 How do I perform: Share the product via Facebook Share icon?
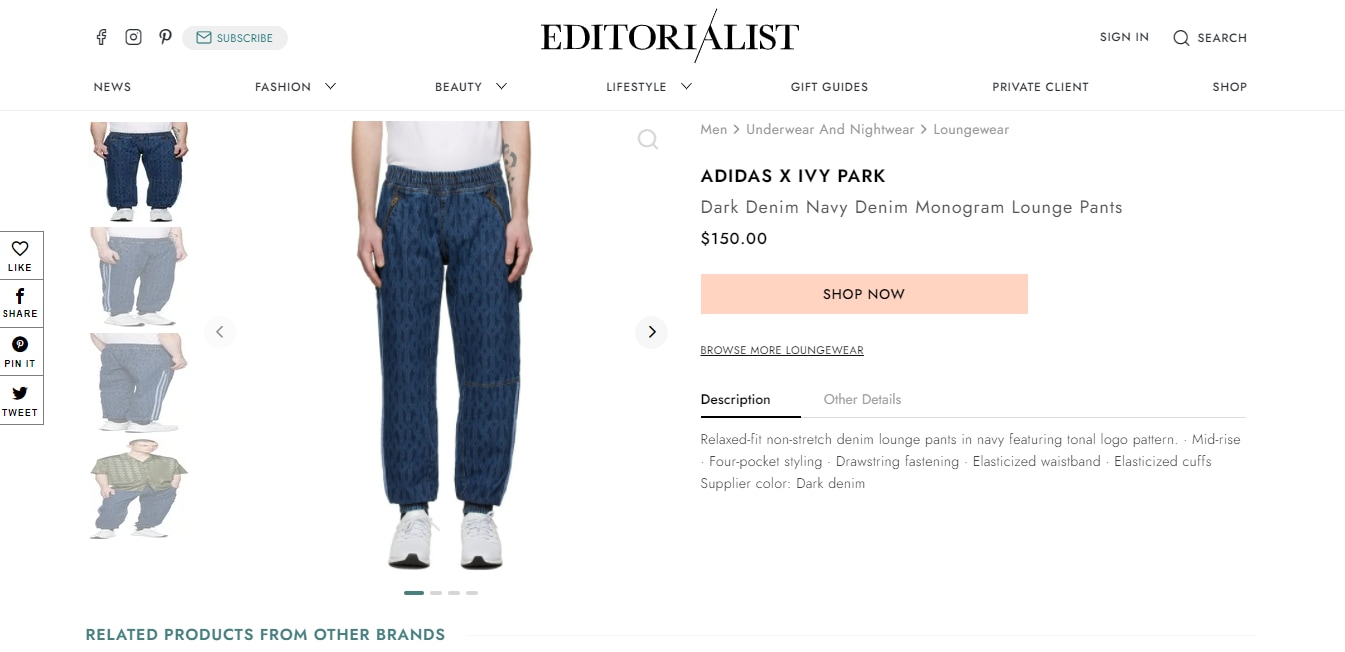(20, 296)
